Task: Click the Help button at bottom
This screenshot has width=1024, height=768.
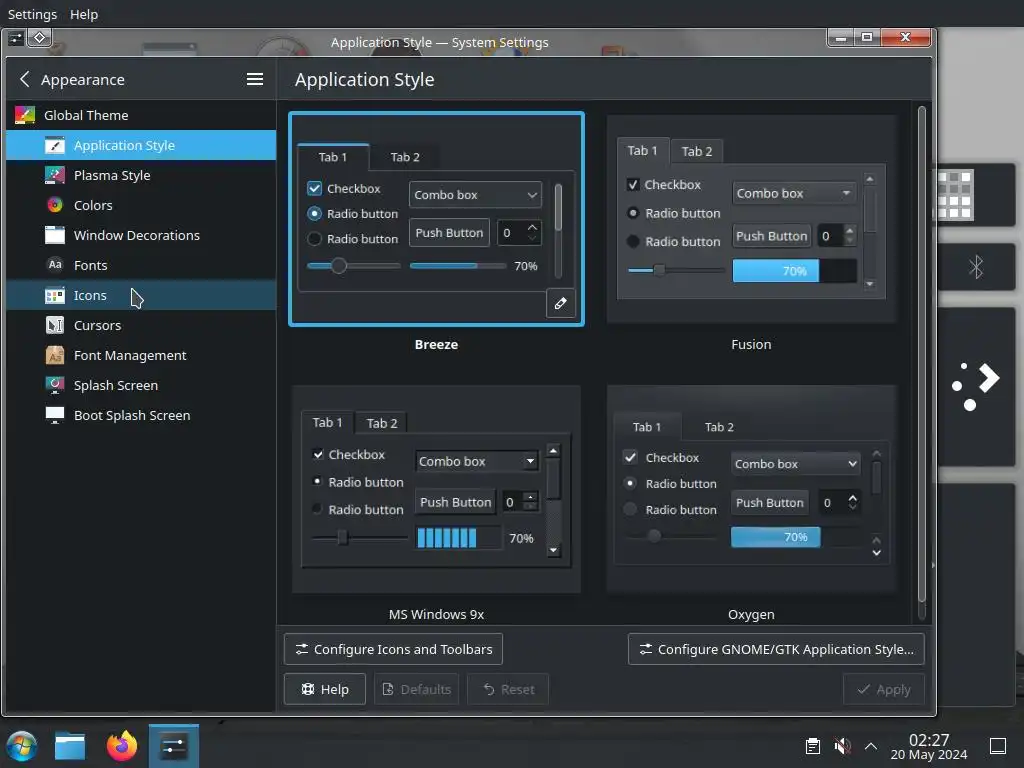Action: (325, 689)
